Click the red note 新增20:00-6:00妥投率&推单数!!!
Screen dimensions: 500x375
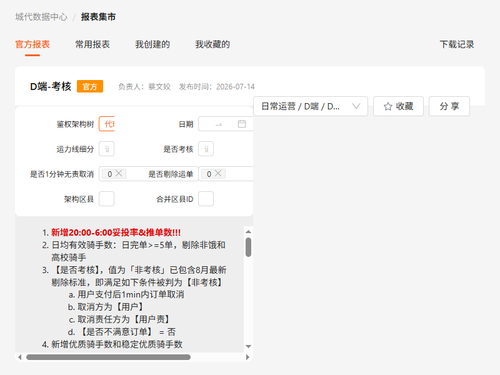tap(116, 232)
